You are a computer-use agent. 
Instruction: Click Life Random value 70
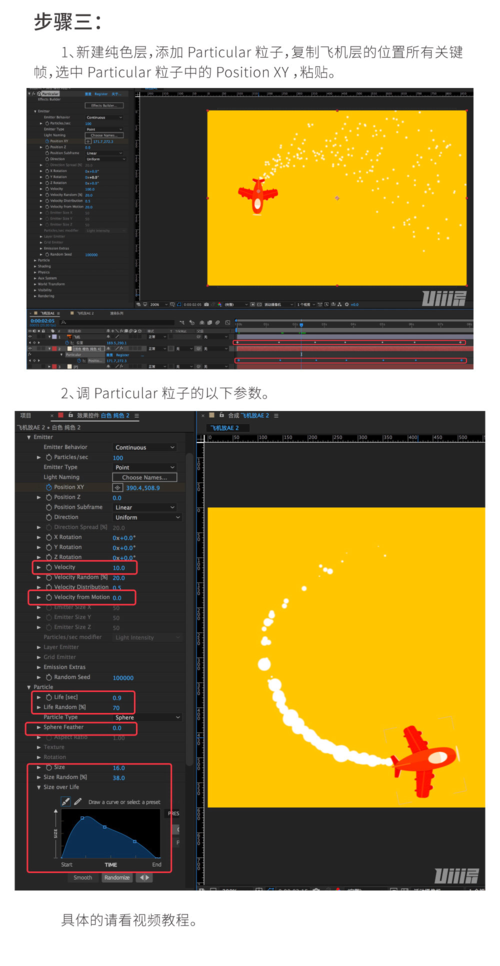coord(116,707)
